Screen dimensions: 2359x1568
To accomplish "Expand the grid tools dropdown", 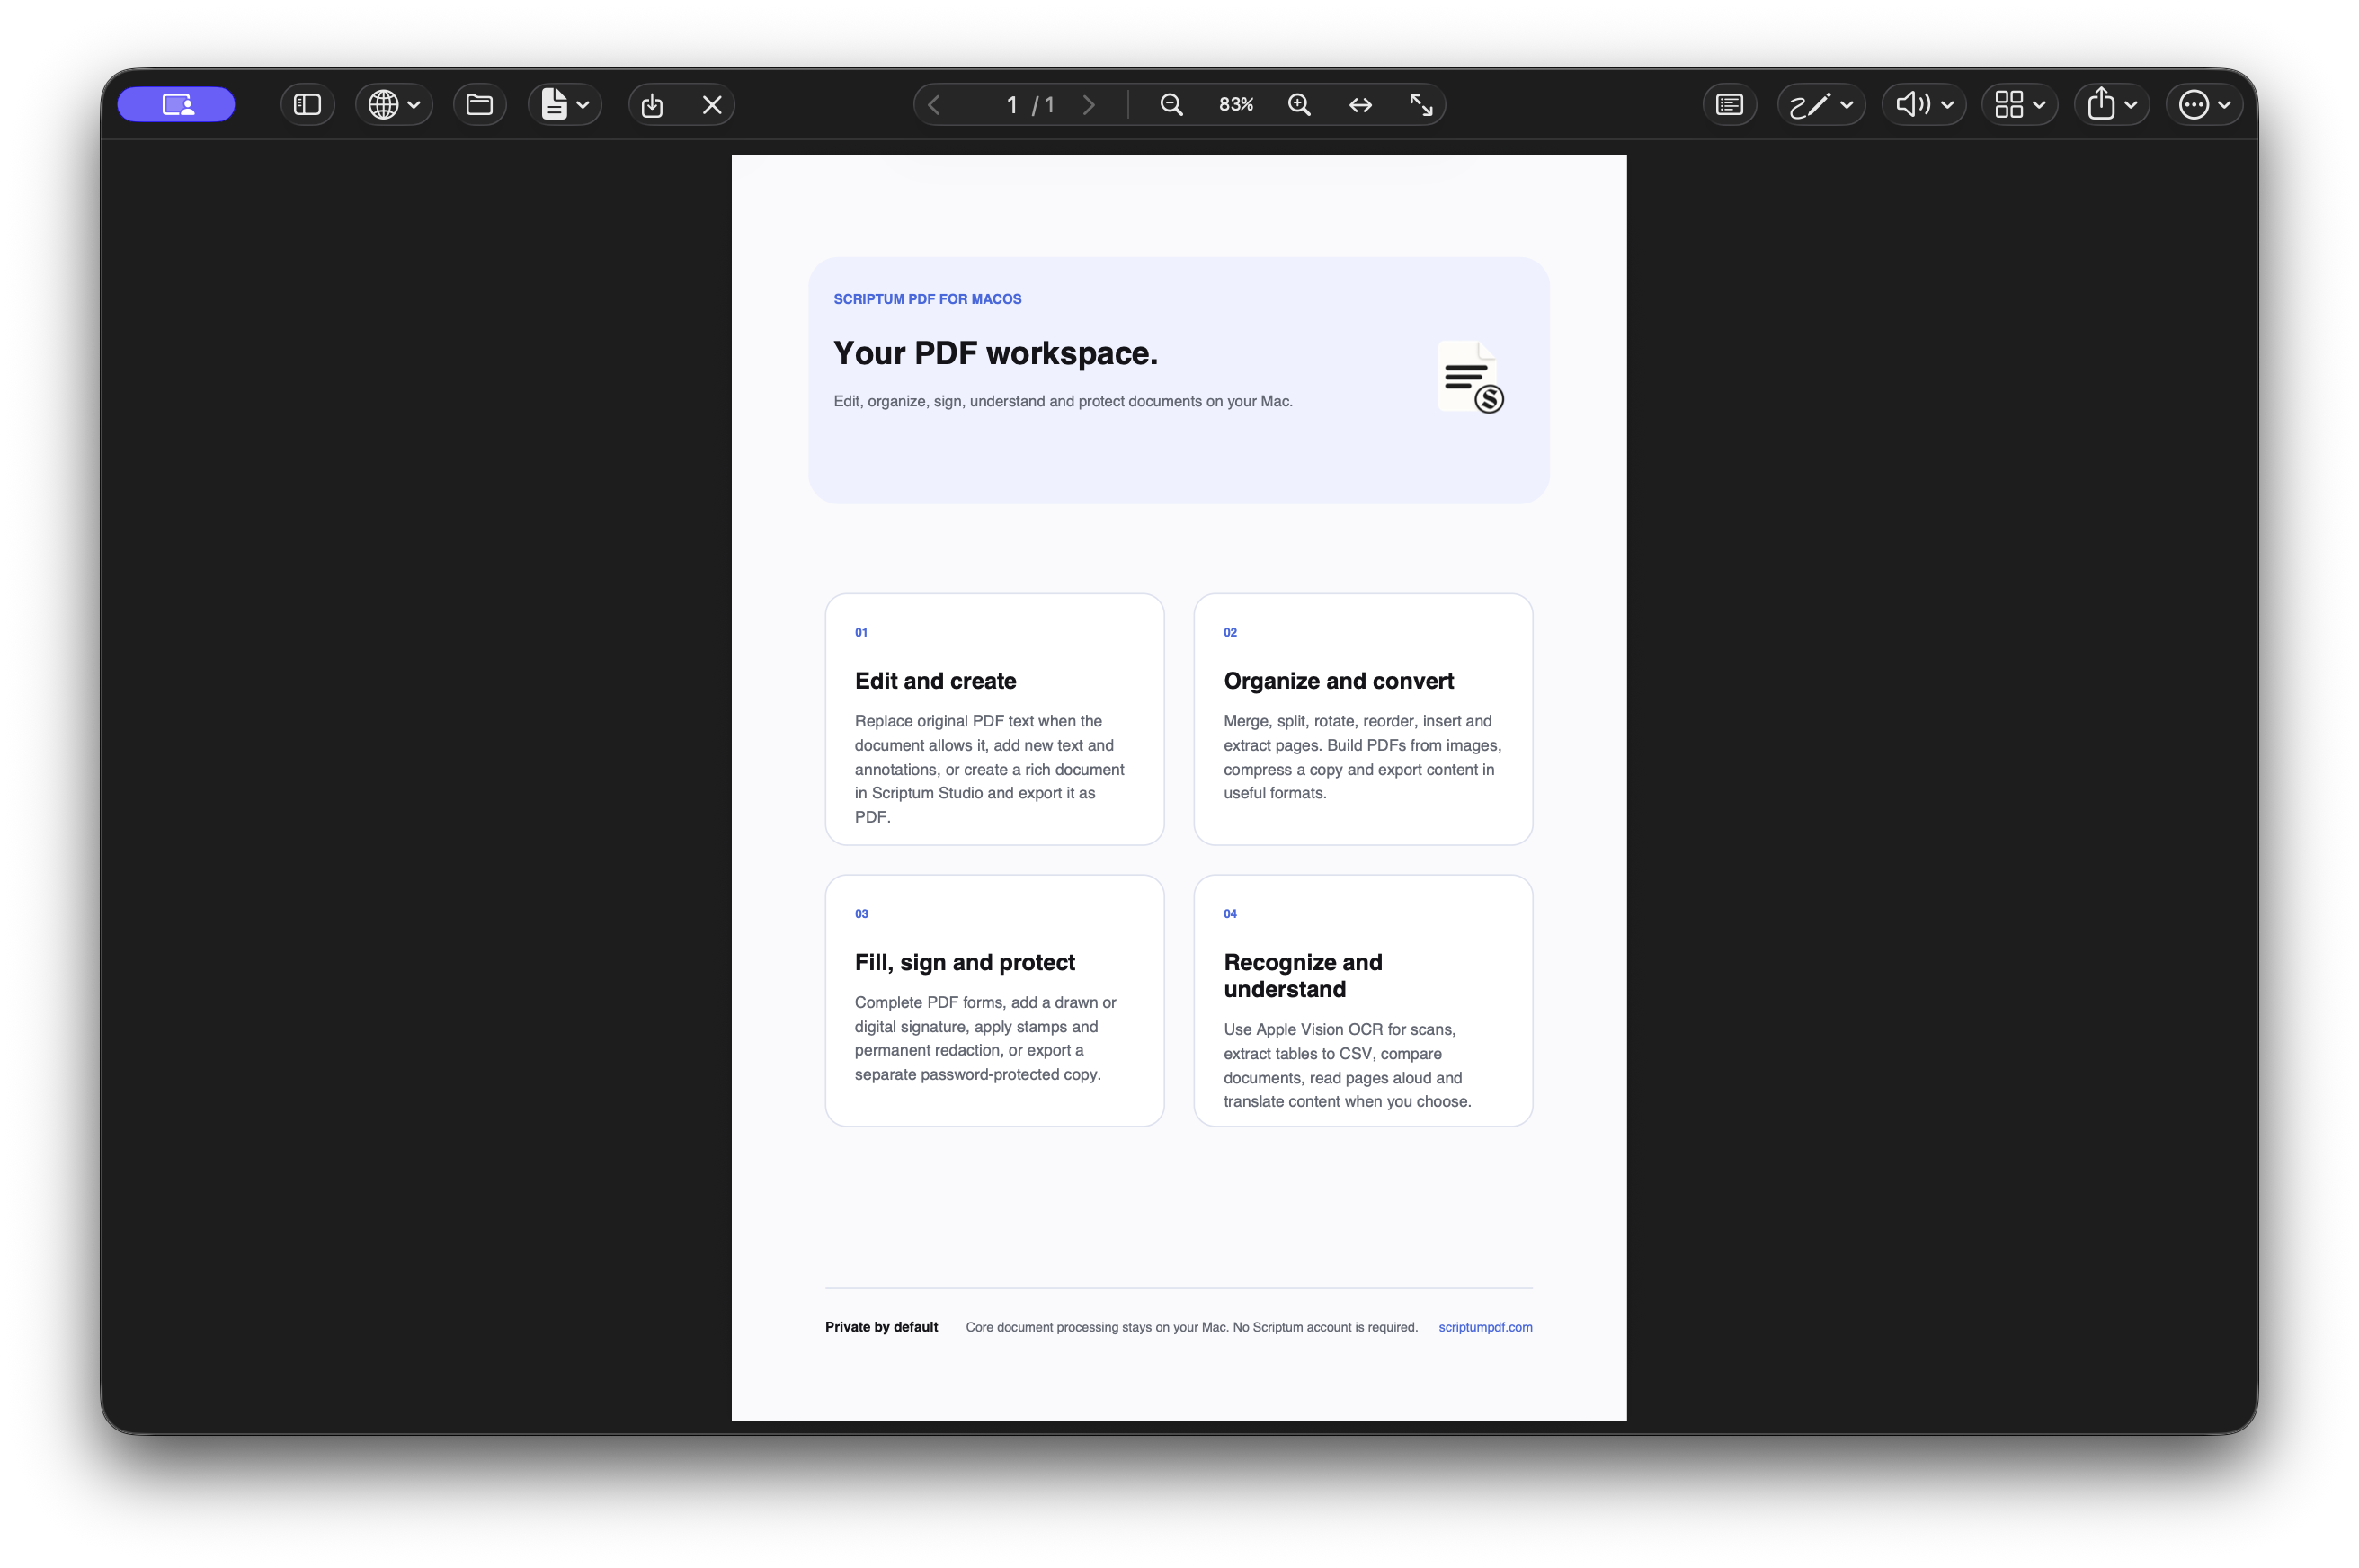I will (2019, 104).
